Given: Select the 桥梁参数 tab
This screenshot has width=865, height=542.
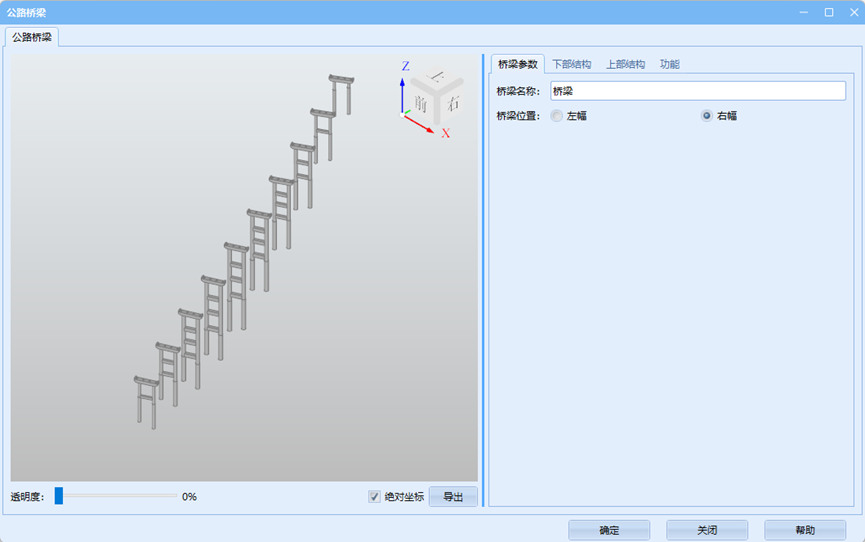Looking at the screenshot, I should pos(518,64).
